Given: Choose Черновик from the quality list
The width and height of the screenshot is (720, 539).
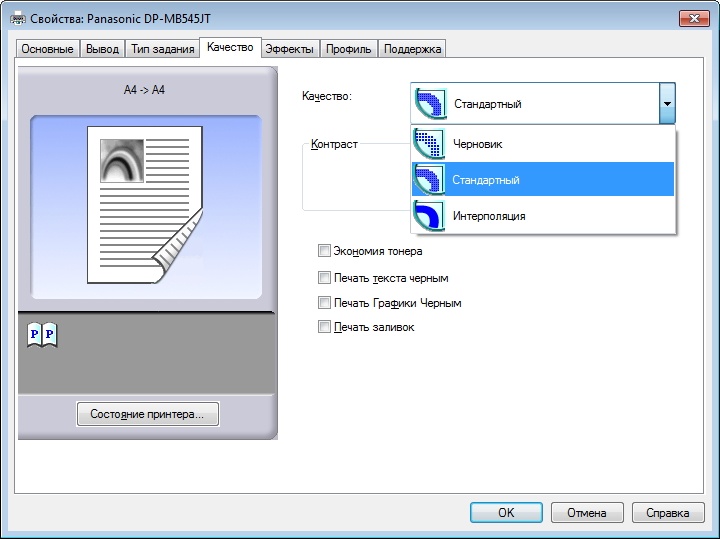Looking at the screenshot, I should pos(543,144).
